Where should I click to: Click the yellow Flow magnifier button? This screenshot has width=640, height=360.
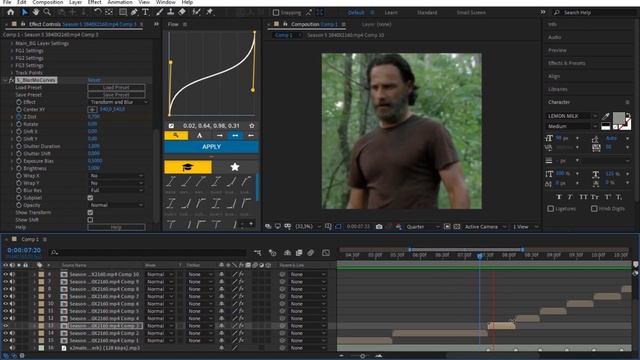pyautogui.click(x=176, y=136)
